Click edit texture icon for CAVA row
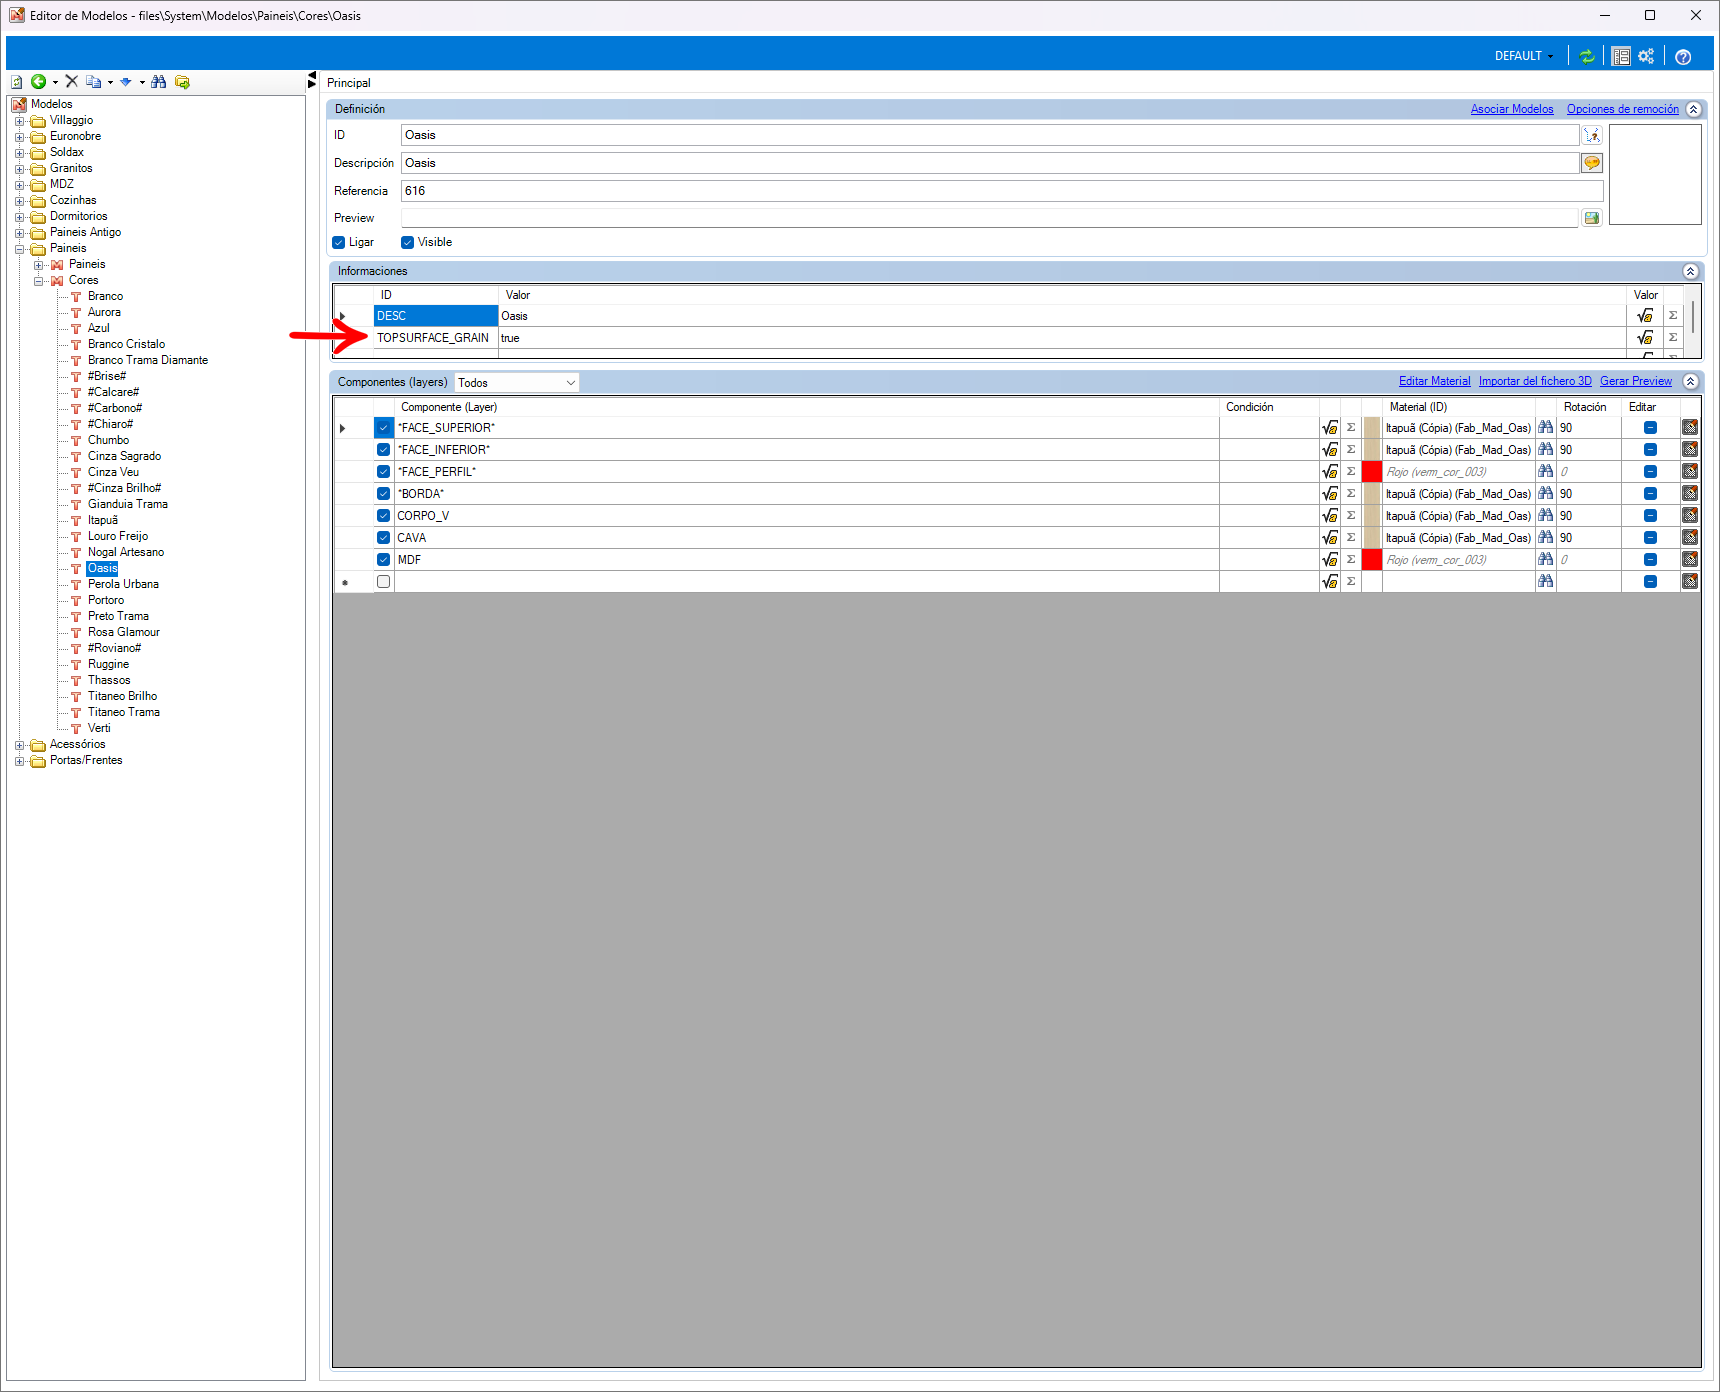 tap(1690, 538)
